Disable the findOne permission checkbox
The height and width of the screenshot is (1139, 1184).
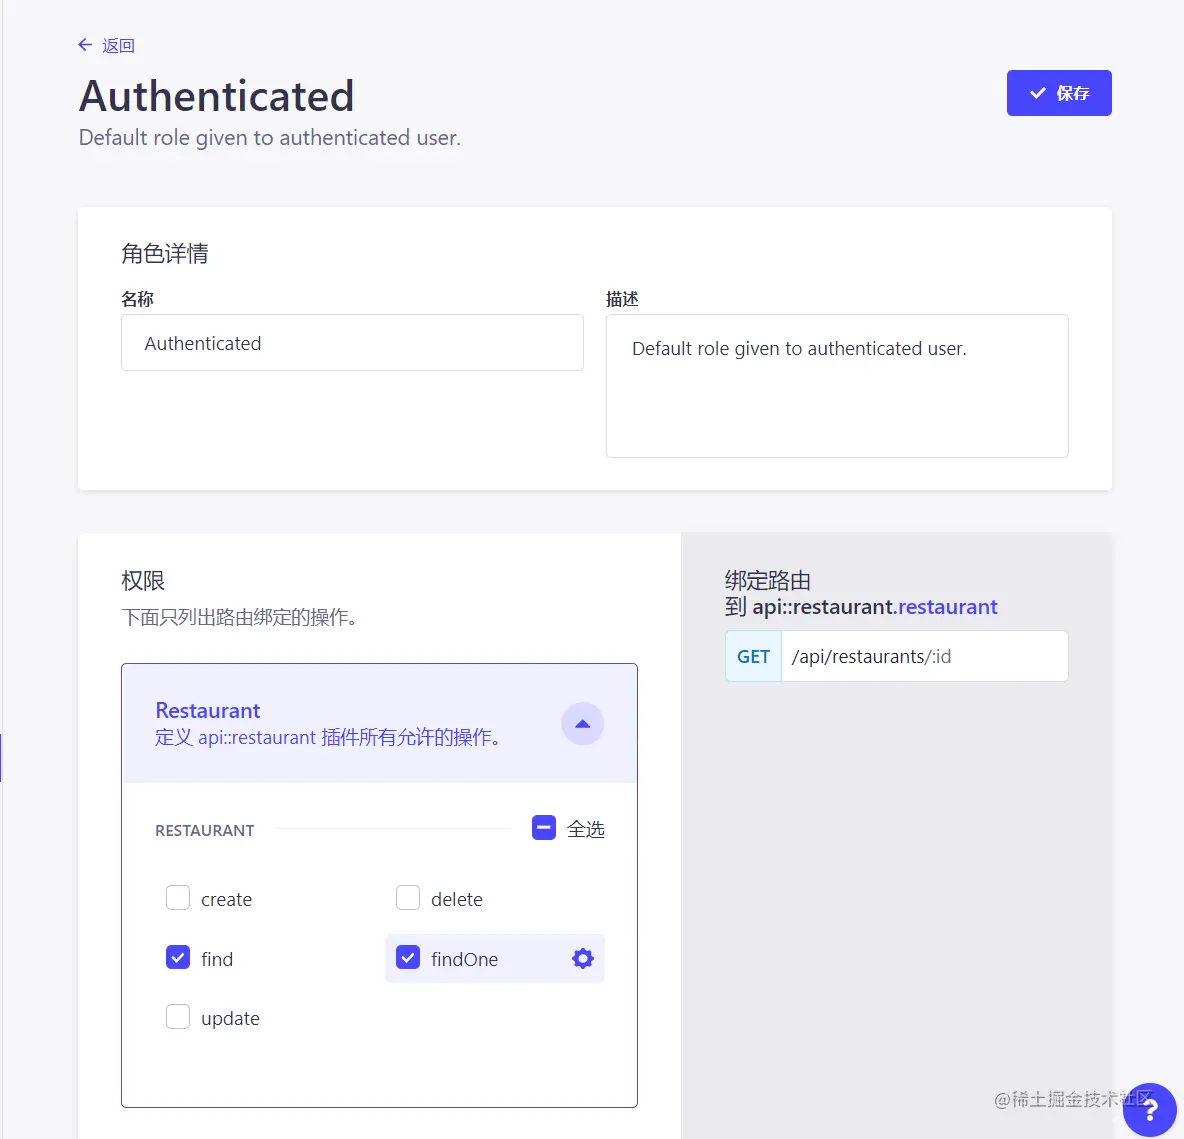tap(408, 957)
